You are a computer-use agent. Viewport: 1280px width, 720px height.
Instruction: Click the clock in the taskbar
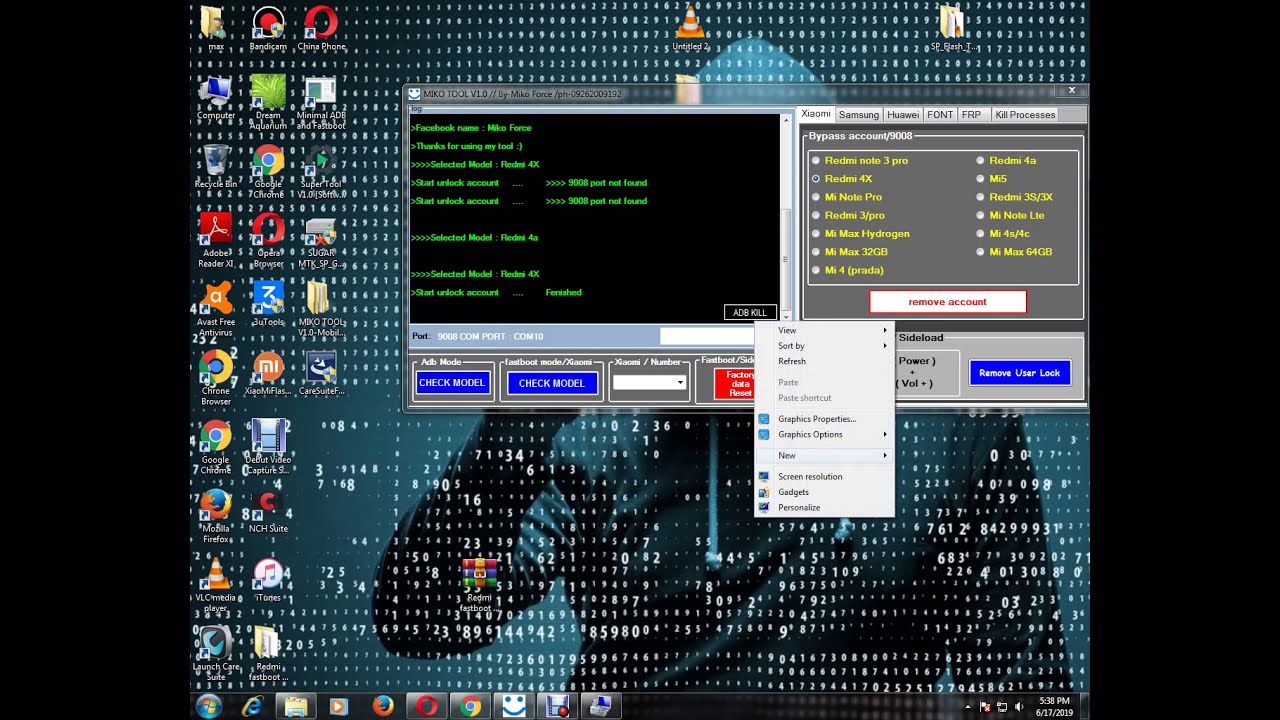click(x=1054, y=706)
